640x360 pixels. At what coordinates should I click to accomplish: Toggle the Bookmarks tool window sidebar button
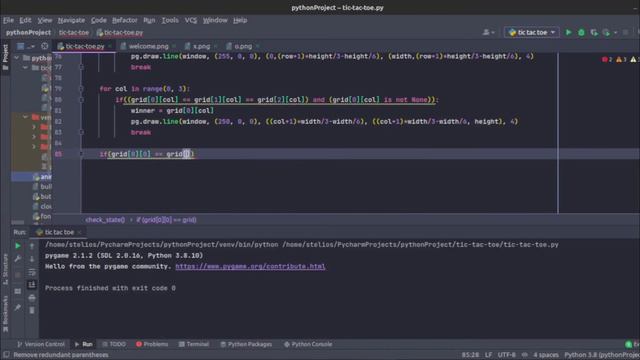click(x=5, y=314)
